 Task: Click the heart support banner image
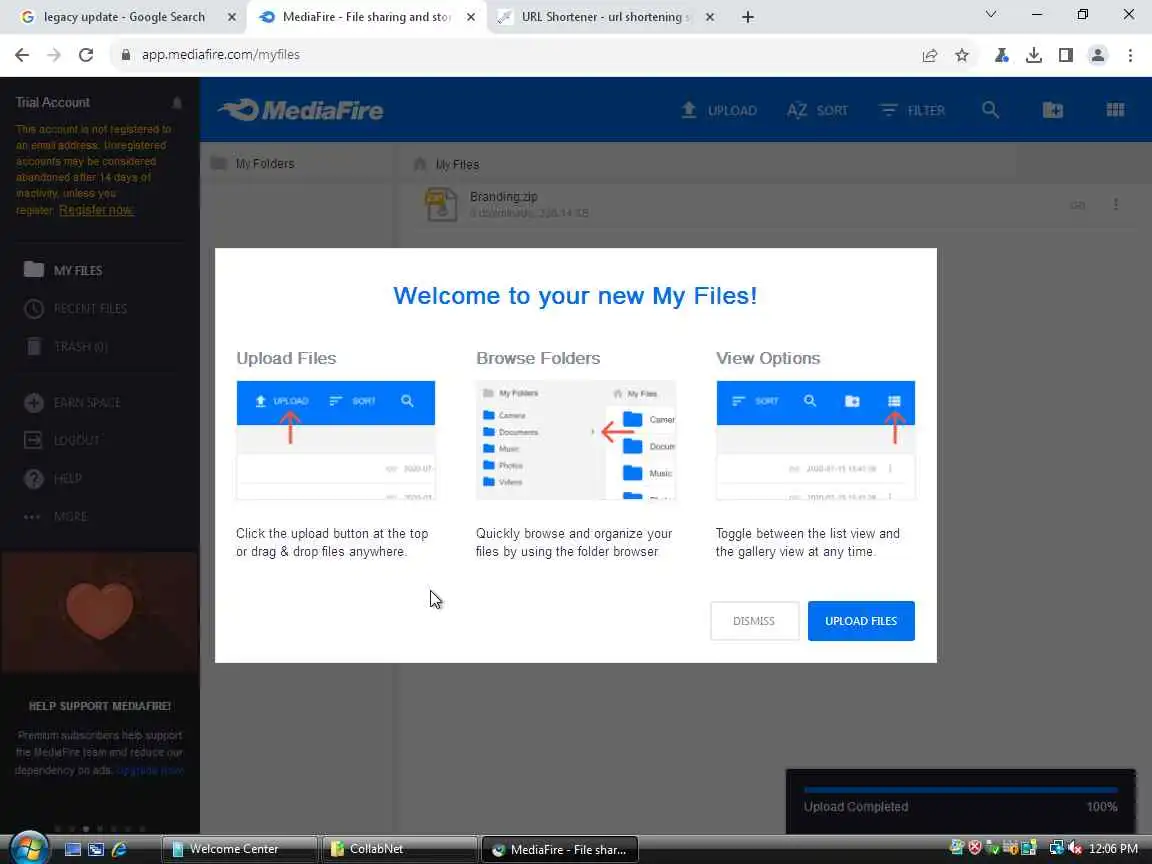click(100, 612)
